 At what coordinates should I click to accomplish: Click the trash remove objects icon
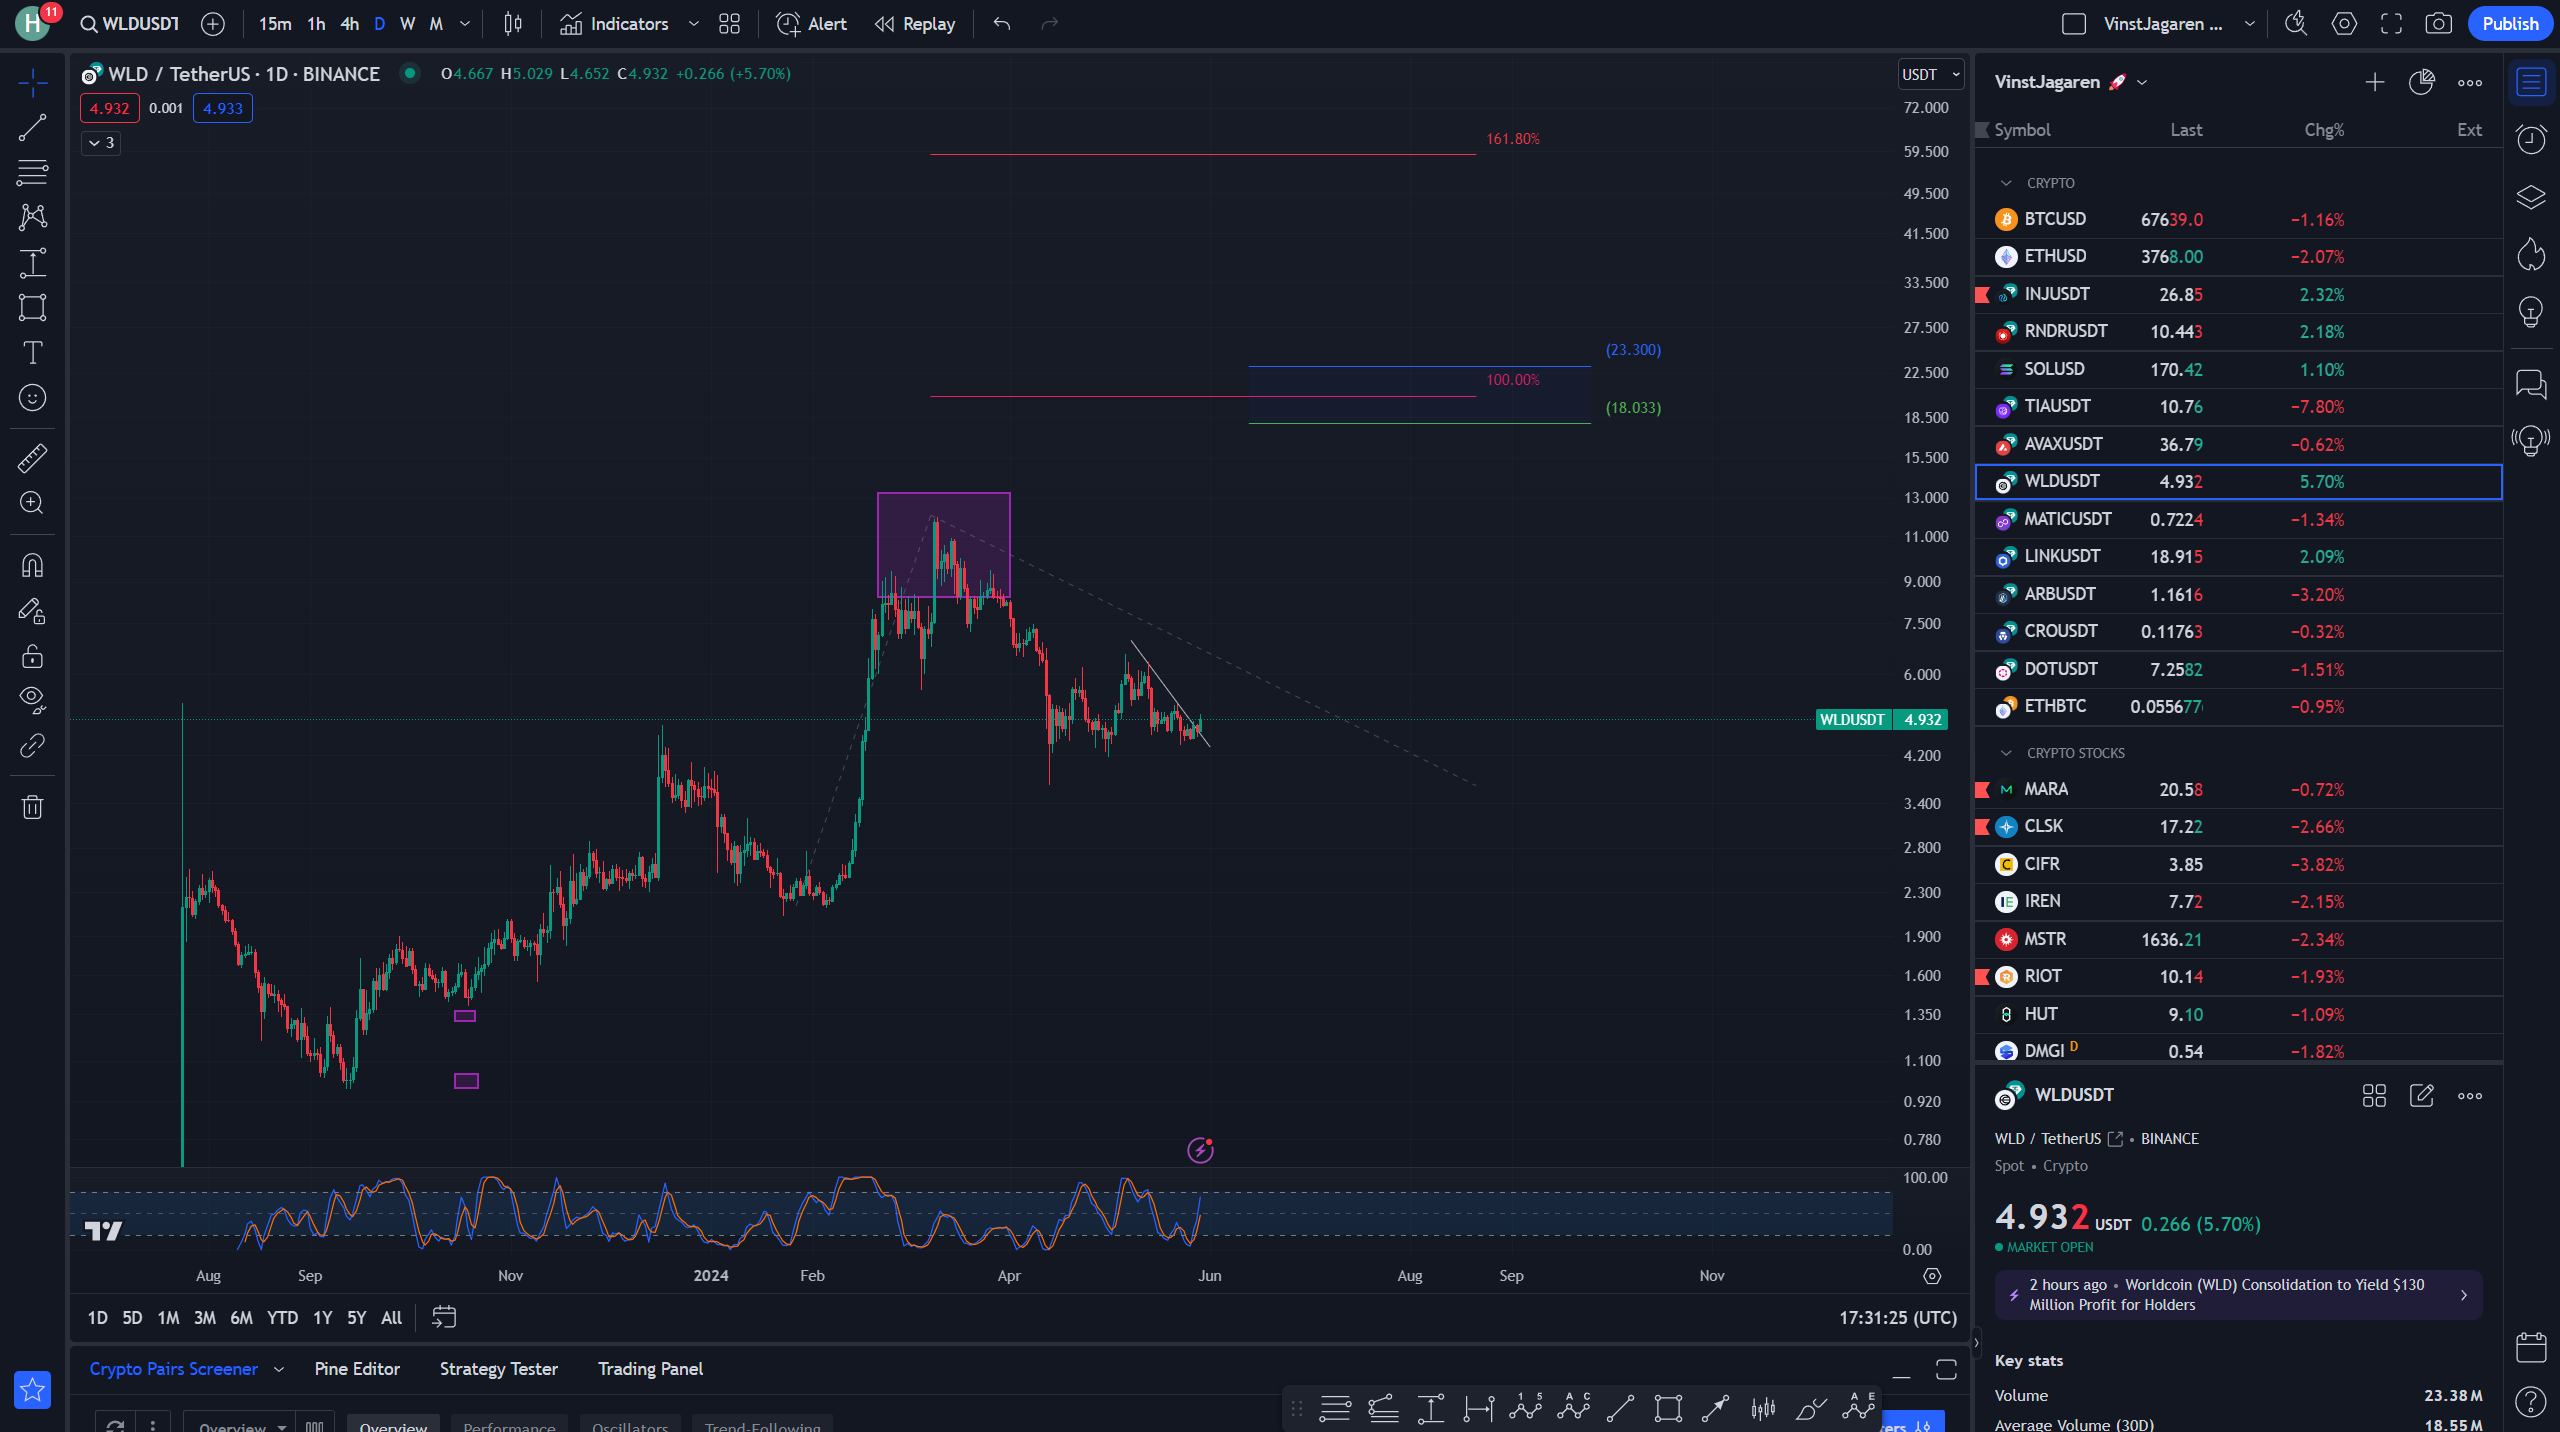point(32,807)
